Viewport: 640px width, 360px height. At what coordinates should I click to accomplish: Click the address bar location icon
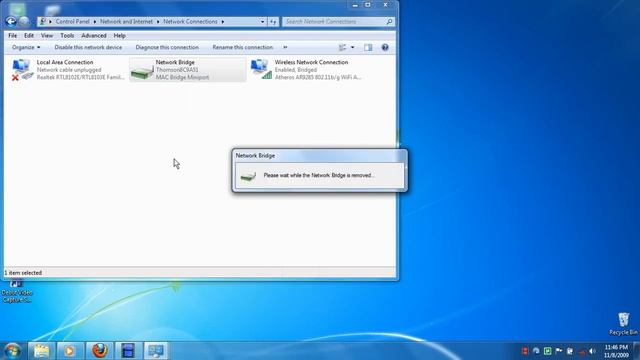(42, 21)
